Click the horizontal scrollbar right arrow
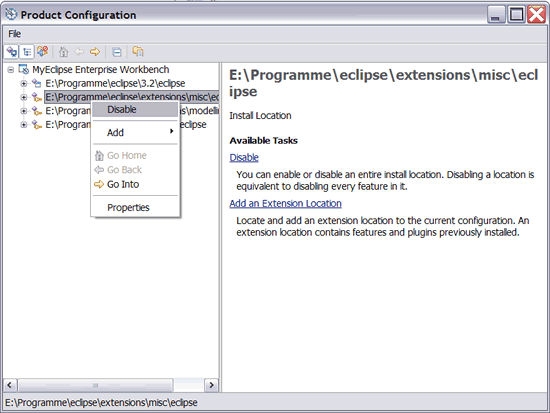The height and width of the screenshot is (413, 550). tap(211, 385)
